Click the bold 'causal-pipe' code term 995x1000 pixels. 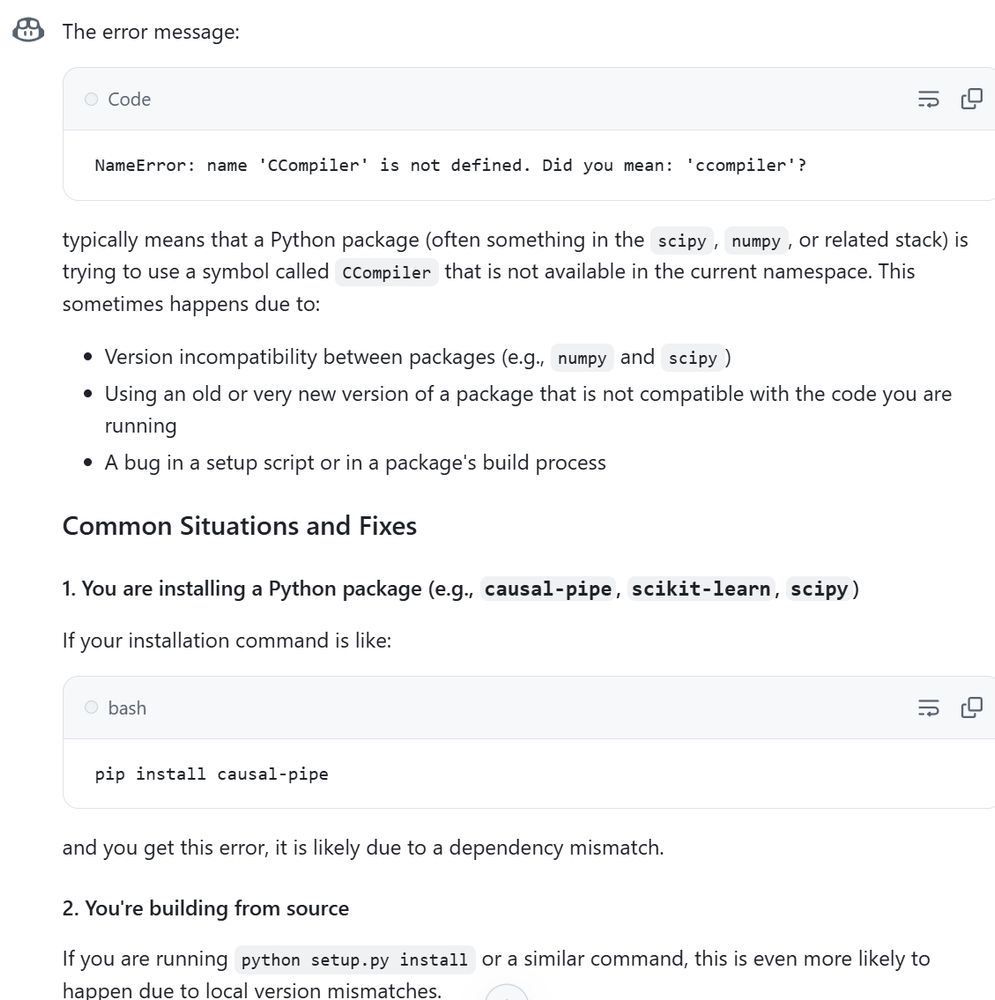[547, 589]
